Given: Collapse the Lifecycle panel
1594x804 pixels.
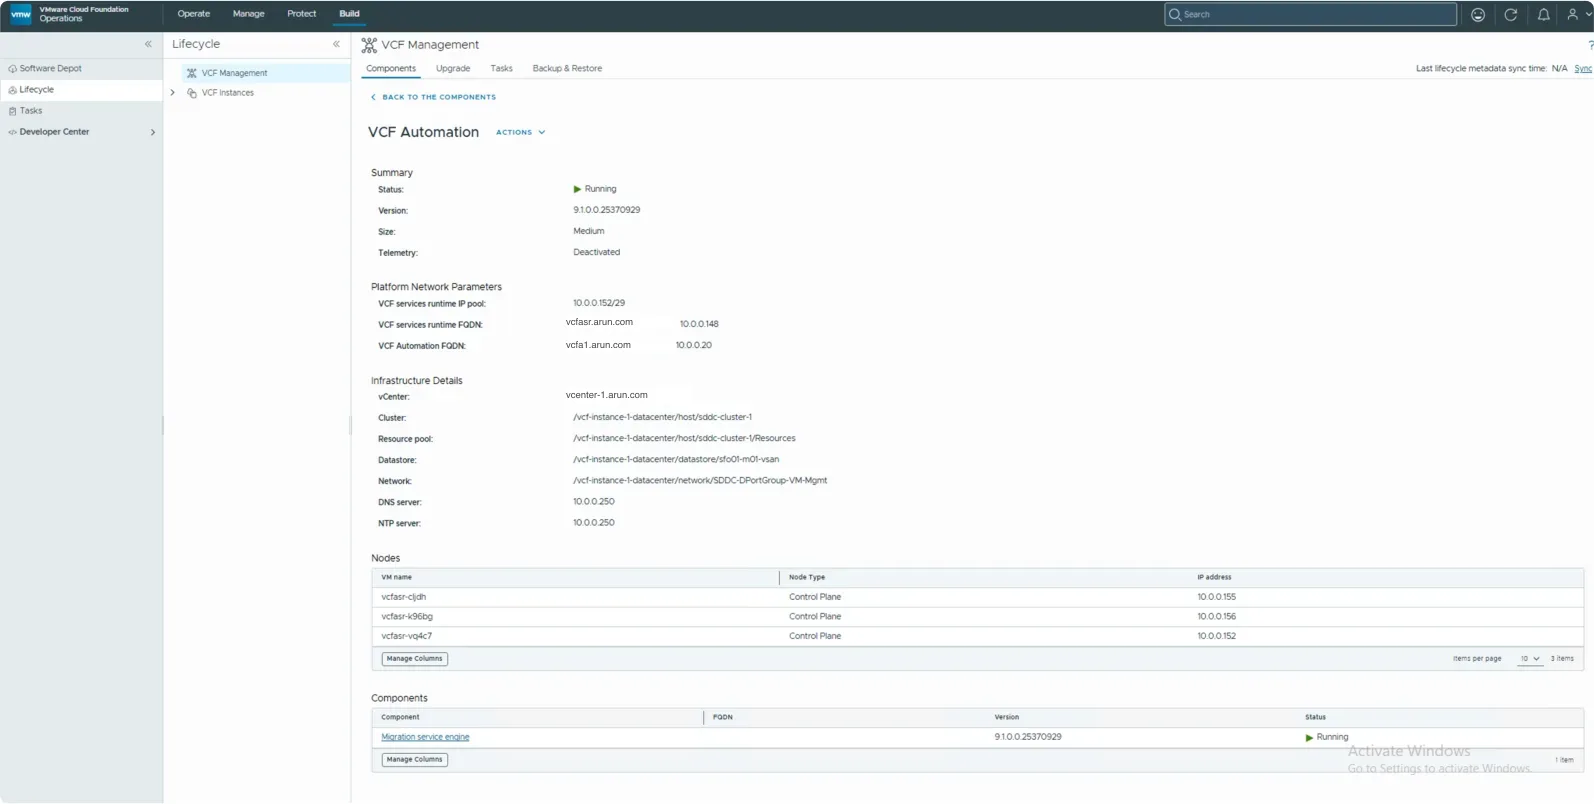Looking at the screenshot, I should point(336,44).
